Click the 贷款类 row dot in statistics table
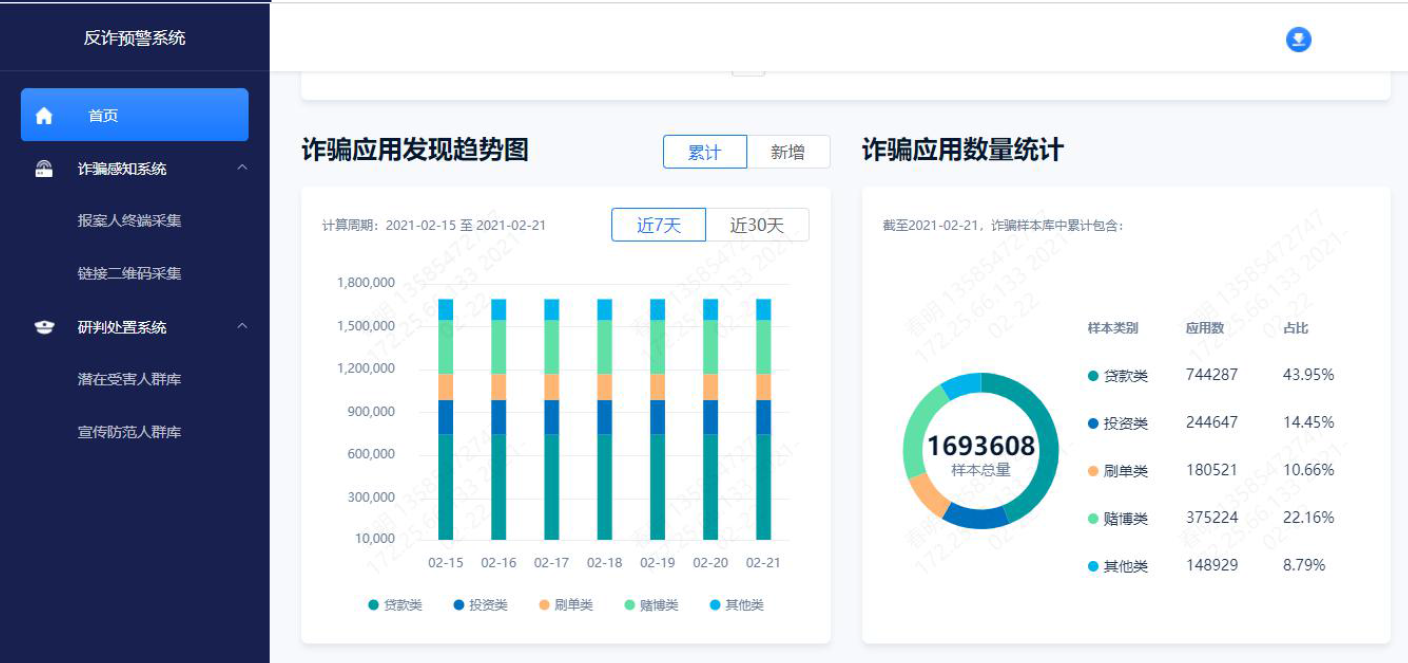Viewport: 1408px width, 663px height. click(1093, 376)
